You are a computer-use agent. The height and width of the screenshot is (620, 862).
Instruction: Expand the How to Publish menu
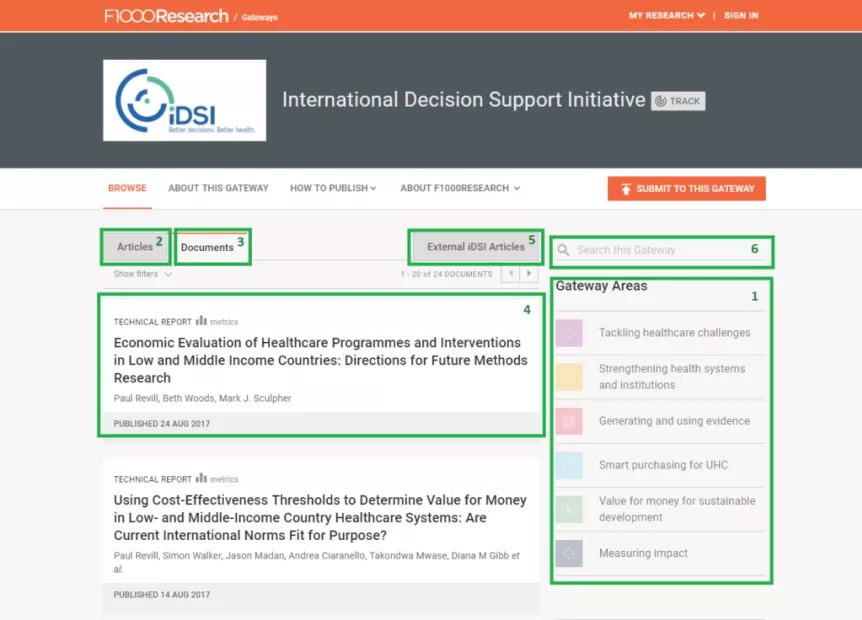pyautogui.click(x=333, y=188)
